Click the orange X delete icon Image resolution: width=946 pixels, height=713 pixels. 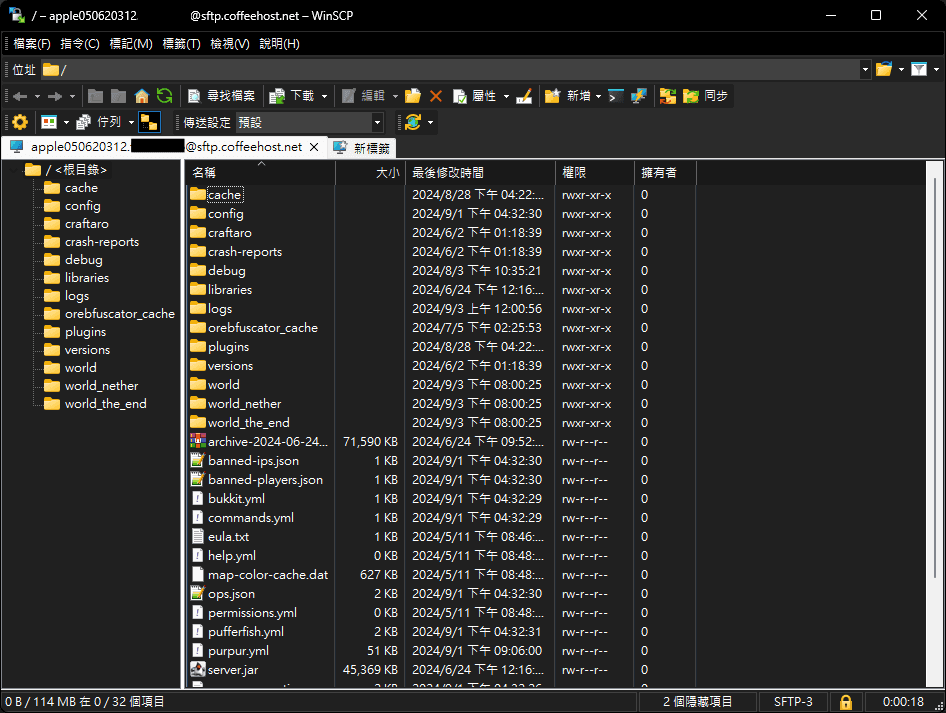[436, 96]
